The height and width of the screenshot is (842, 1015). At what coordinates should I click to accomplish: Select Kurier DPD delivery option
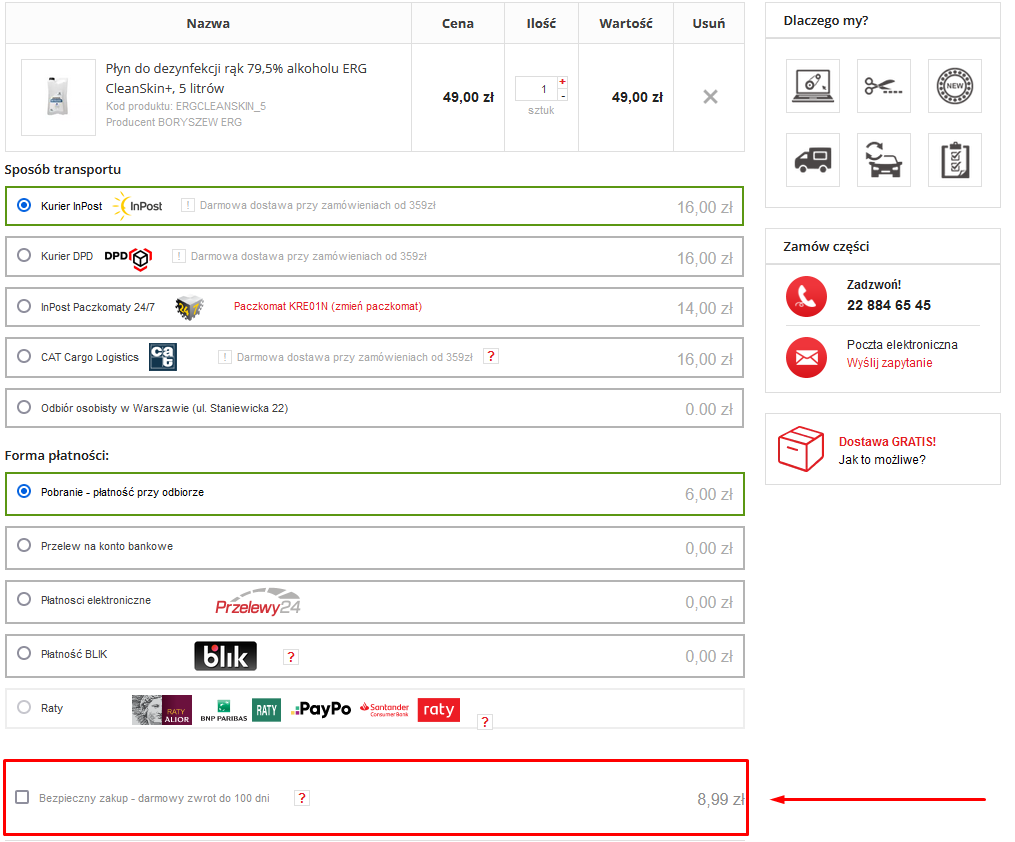point(25,256)
